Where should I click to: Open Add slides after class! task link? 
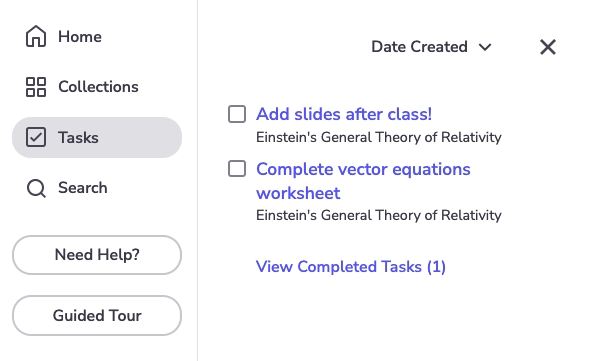(344, 114)
